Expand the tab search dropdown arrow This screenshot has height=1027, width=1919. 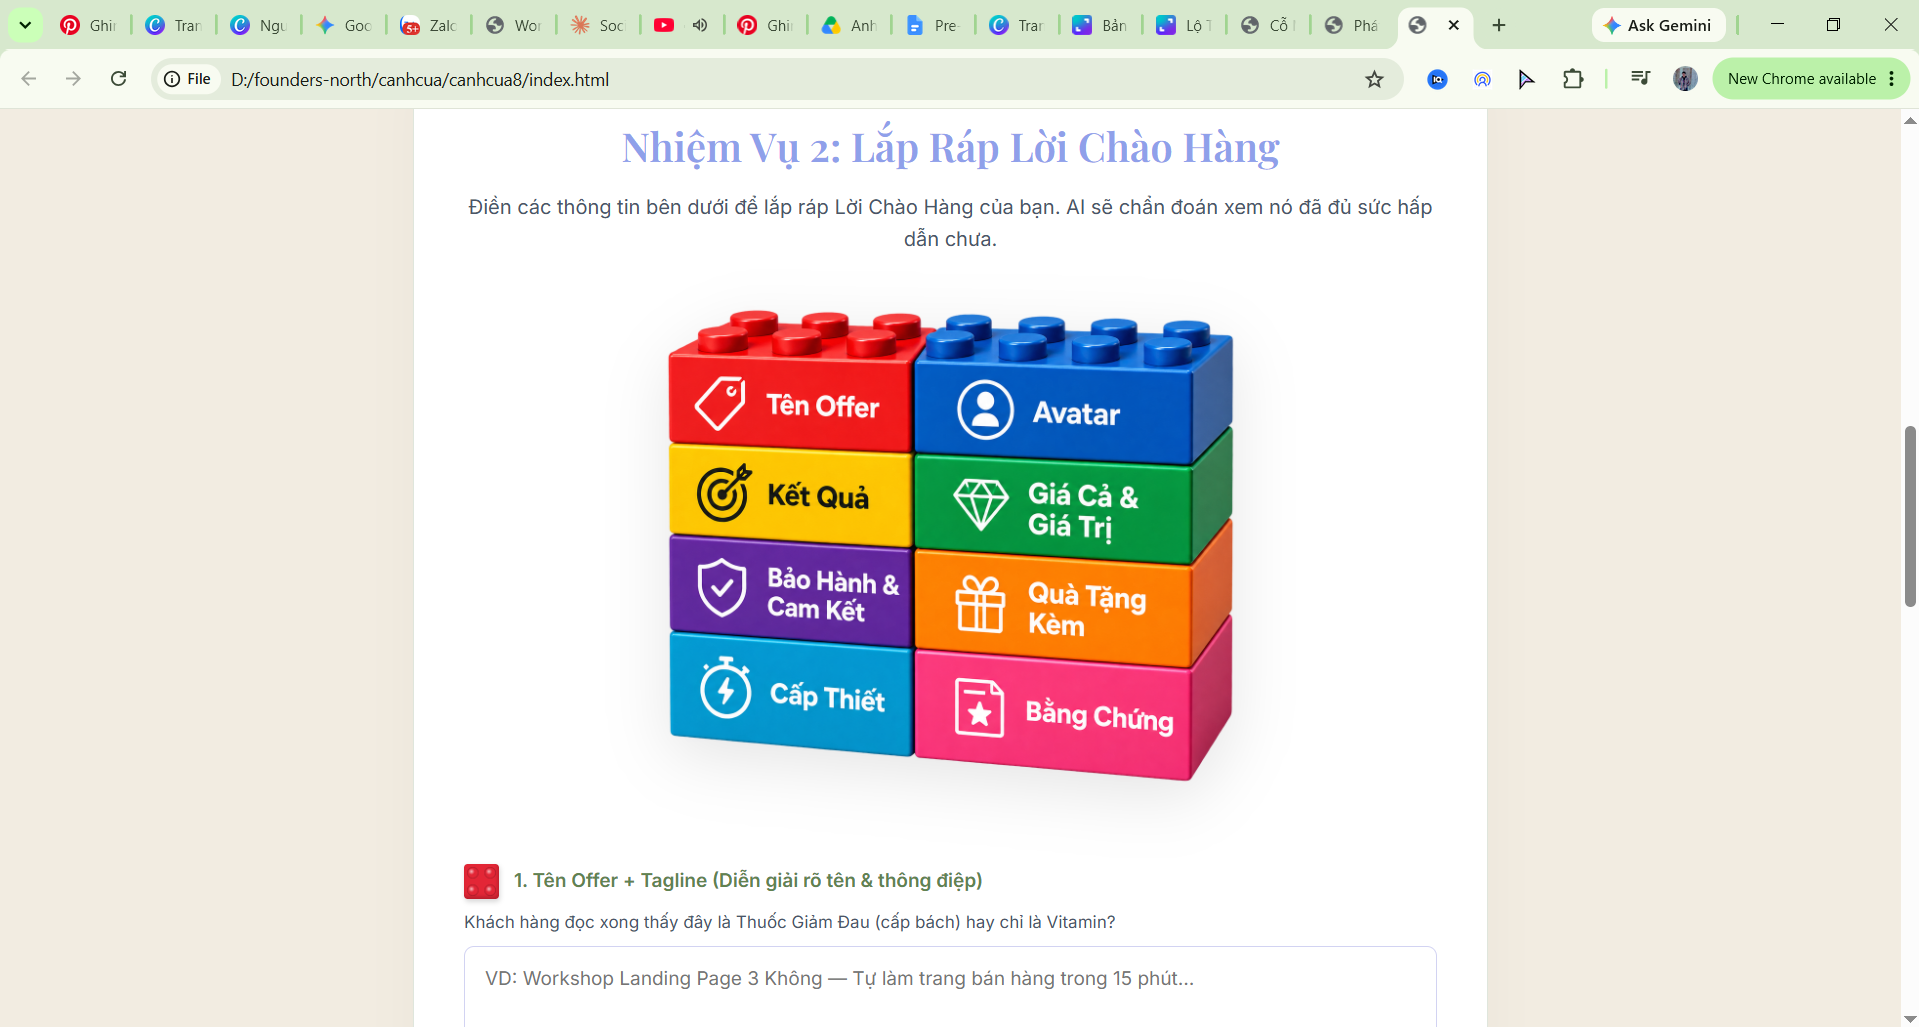(x=25, y=25)
